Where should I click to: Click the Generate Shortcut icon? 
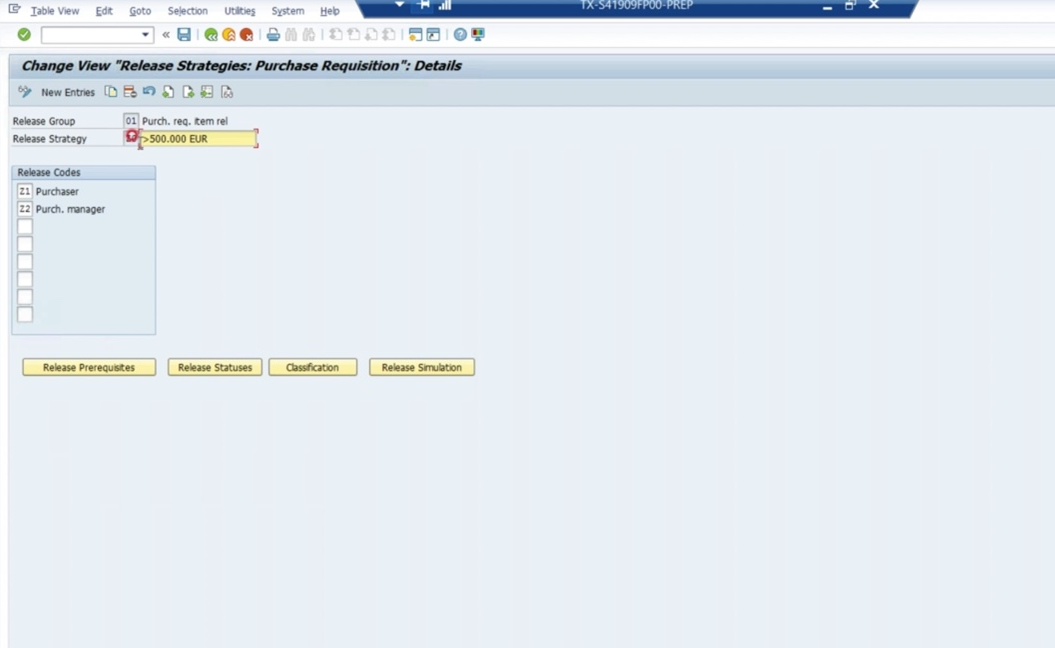pyautogui.click(x=433, y=34)
